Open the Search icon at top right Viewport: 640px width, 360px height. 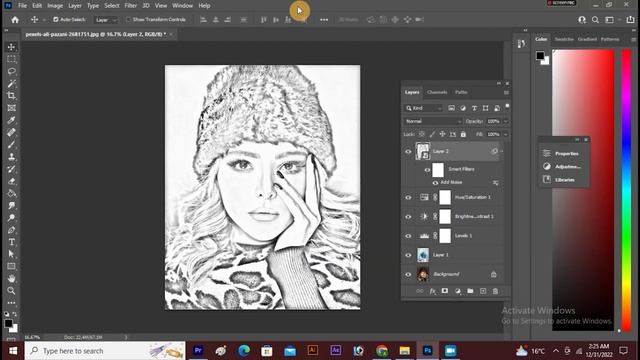(x=596, y=20)
